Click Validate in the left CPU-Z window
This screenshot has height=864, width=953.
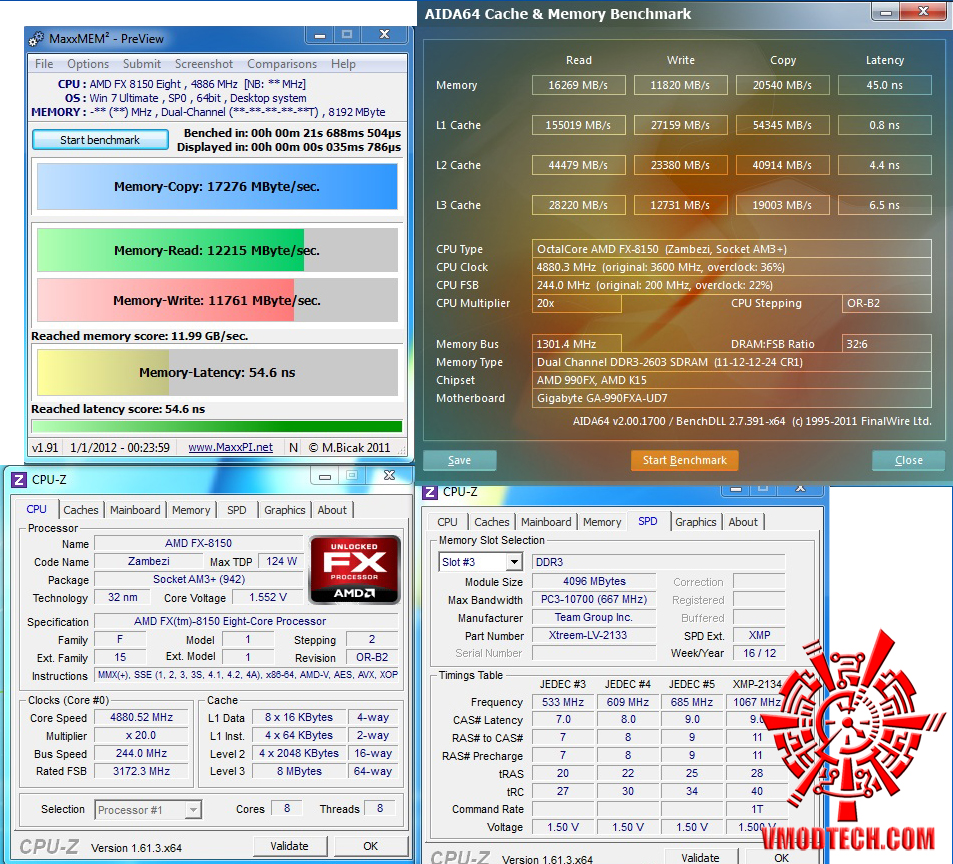point(289,846)
